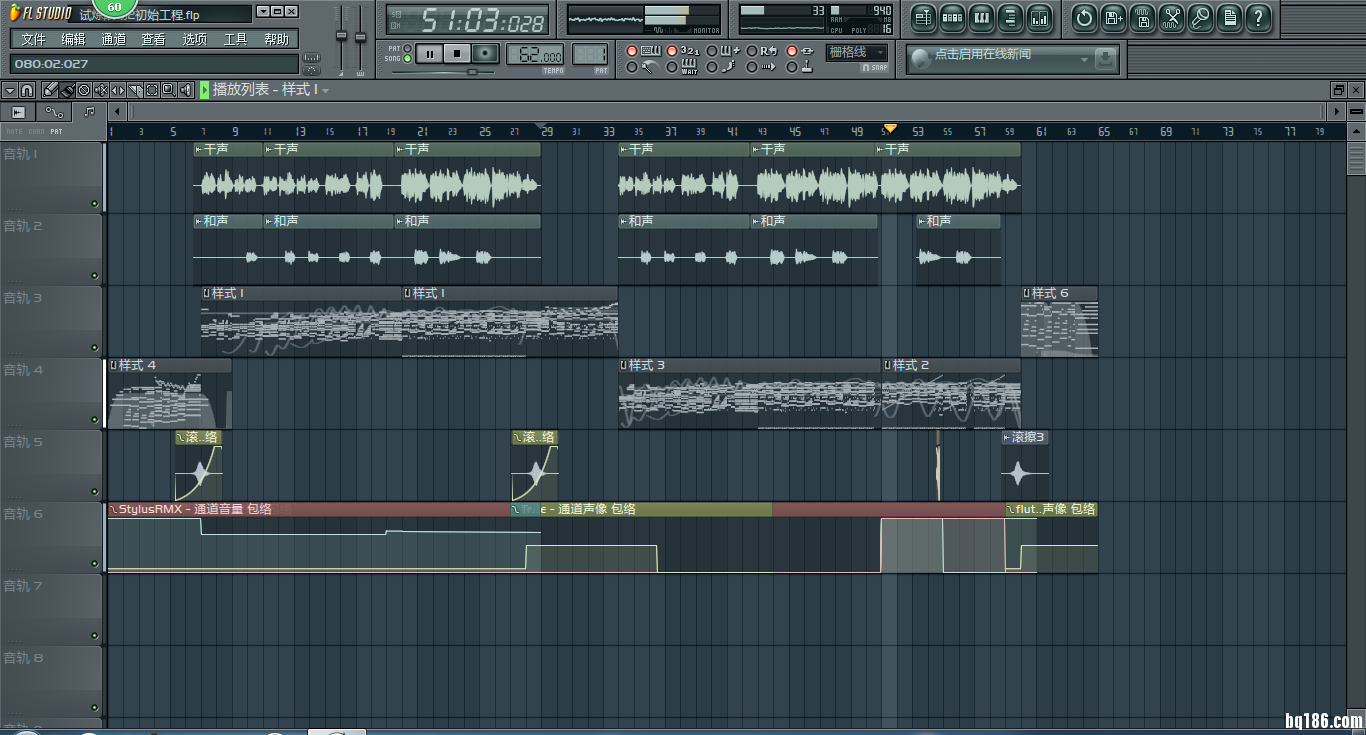Screen dimensions: 1366x735
Task: Select the delete tool
Action: [x=84, y=90]
